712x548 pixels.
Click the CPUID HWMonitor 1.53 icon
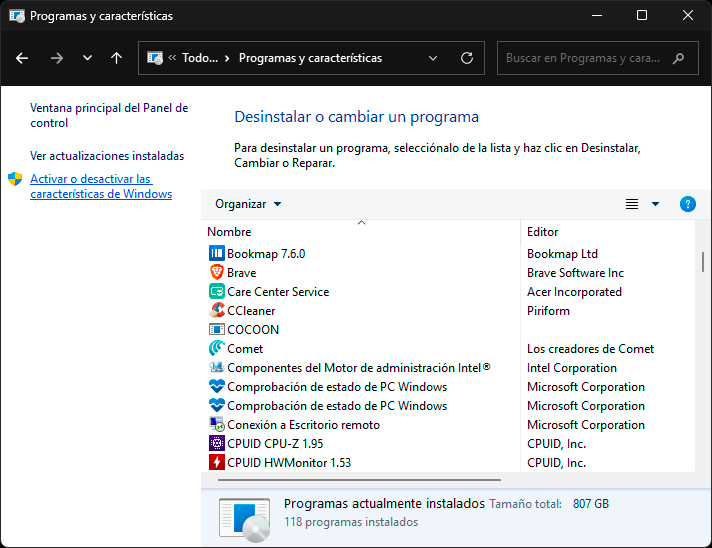[217, 462]
